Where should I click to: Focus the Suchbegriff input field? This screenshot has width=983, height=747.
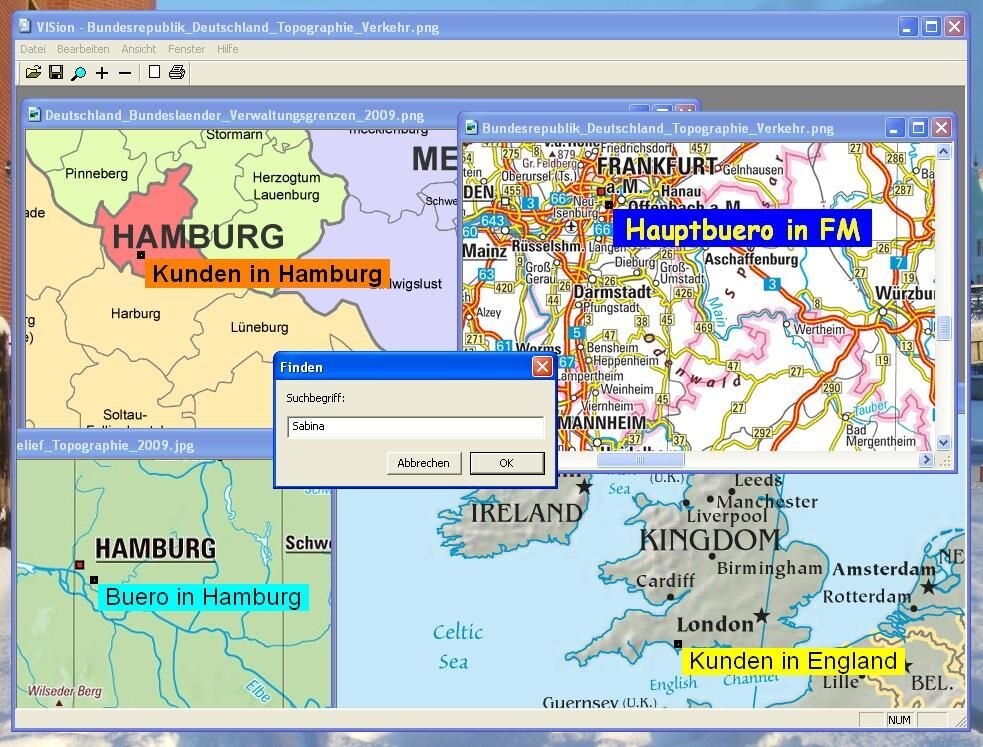pos(416,427)
